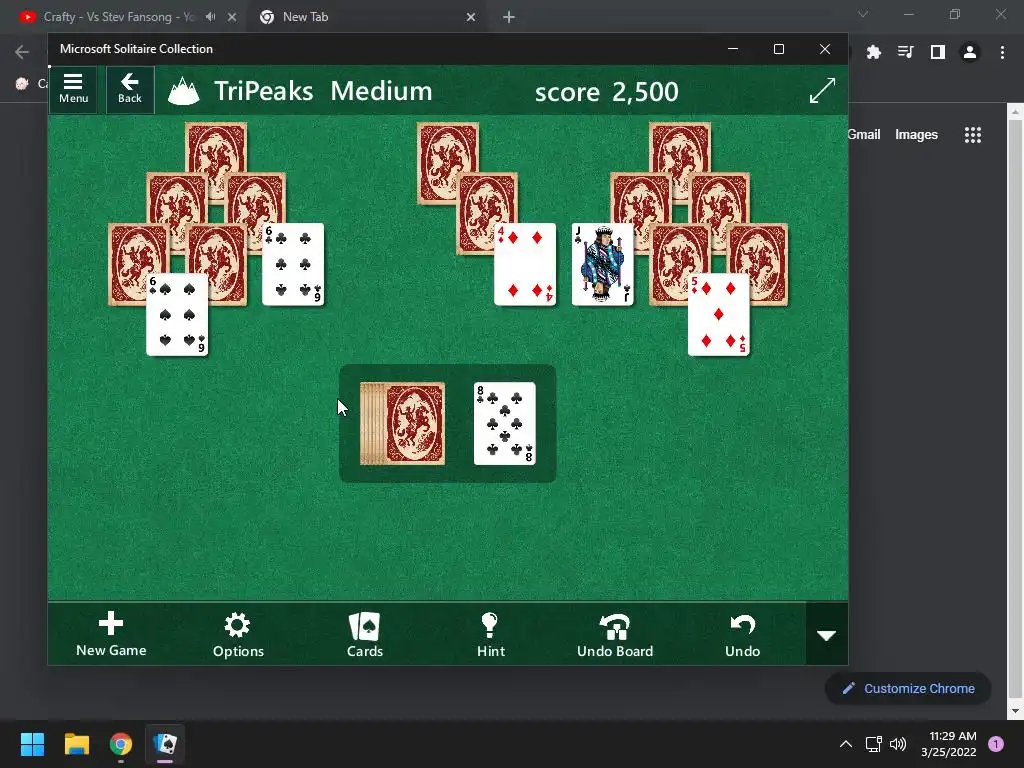Open Solitaire from the taskbar
The width and height of the screenshot is (1024, 768).
click(x=165, y=744)
